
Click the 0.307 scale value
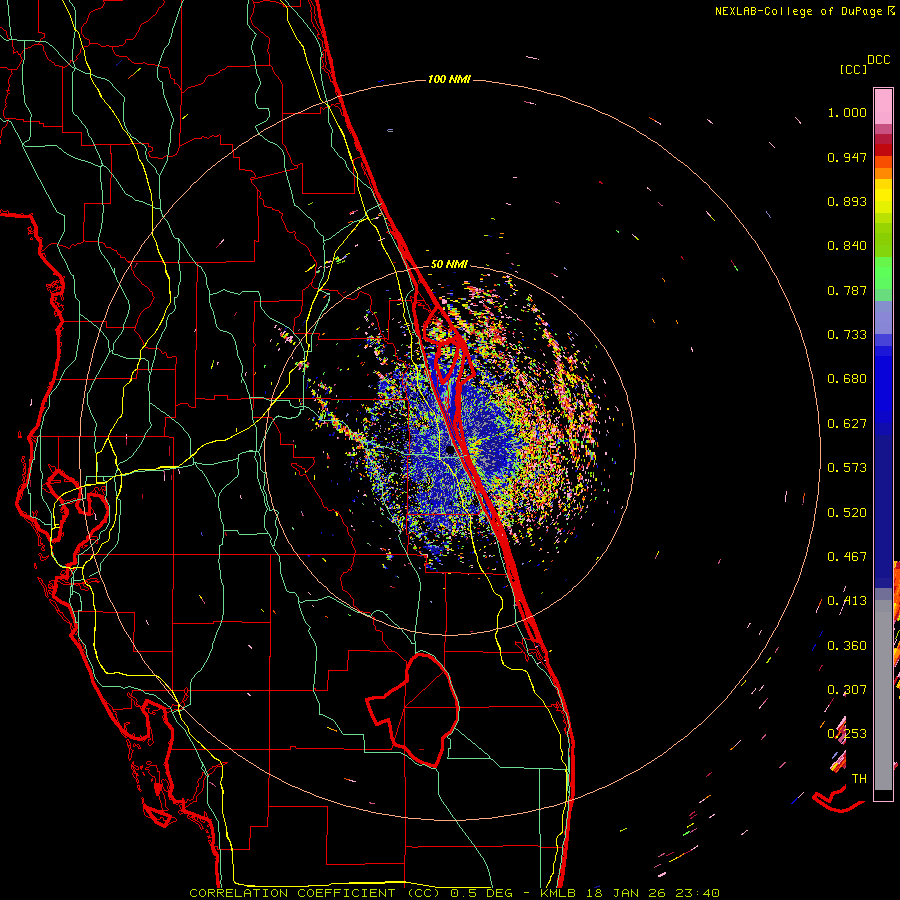pyautogui.click(x=847, y=690)
